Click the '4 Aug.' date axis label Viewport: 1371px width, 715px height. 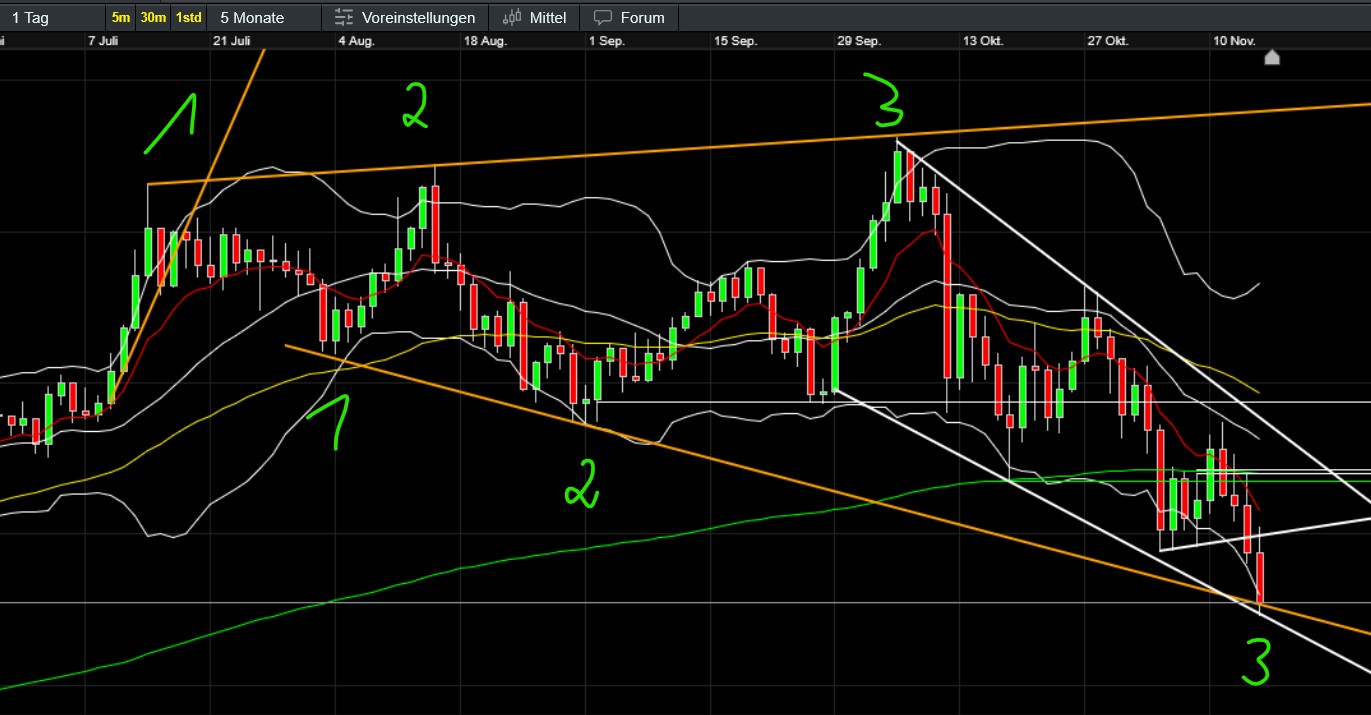pyautogui.click(x=357, y=41)
